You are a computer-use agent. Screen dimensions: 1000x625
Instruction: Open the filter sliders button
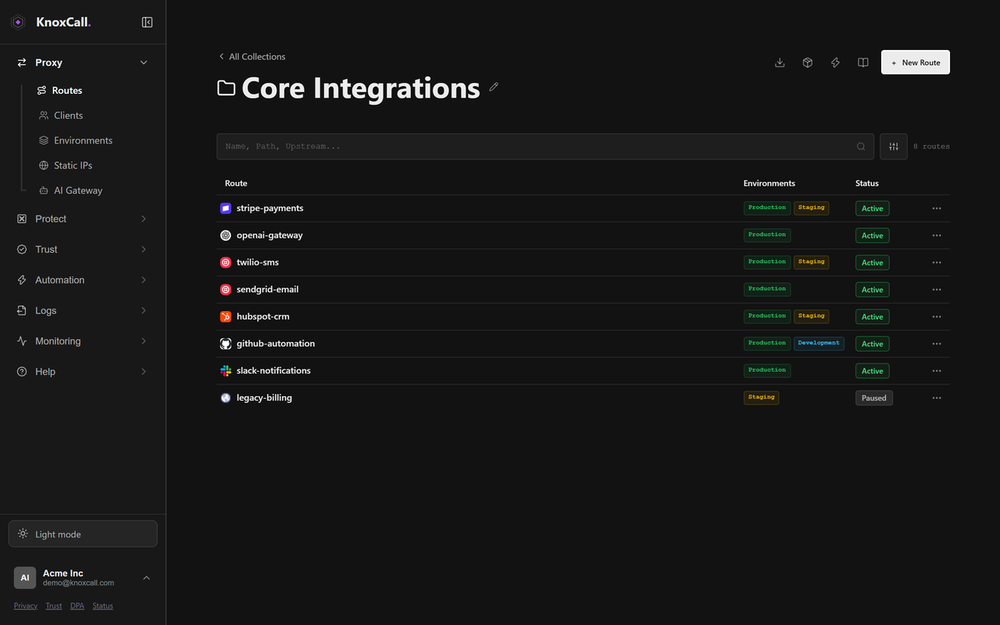893,147
